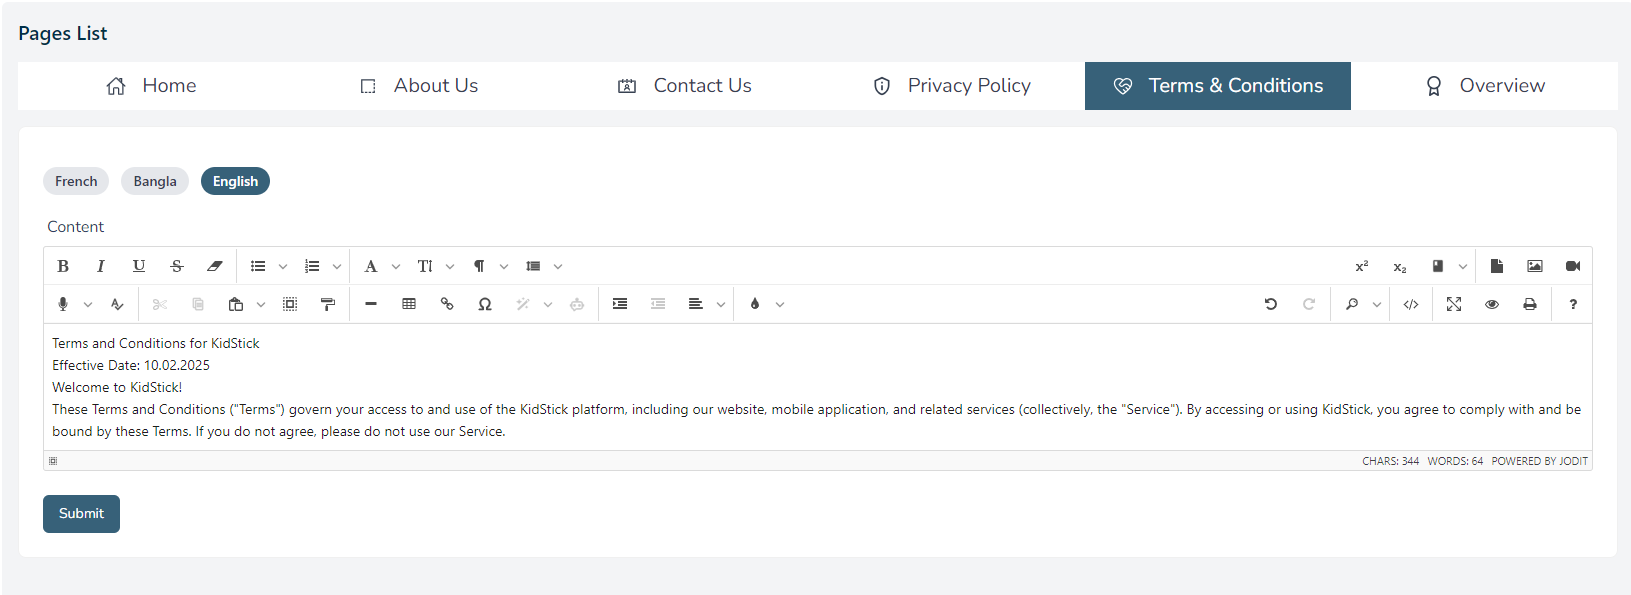
Task: Expand the microphone speech options arrow
Action: [88, 304]
